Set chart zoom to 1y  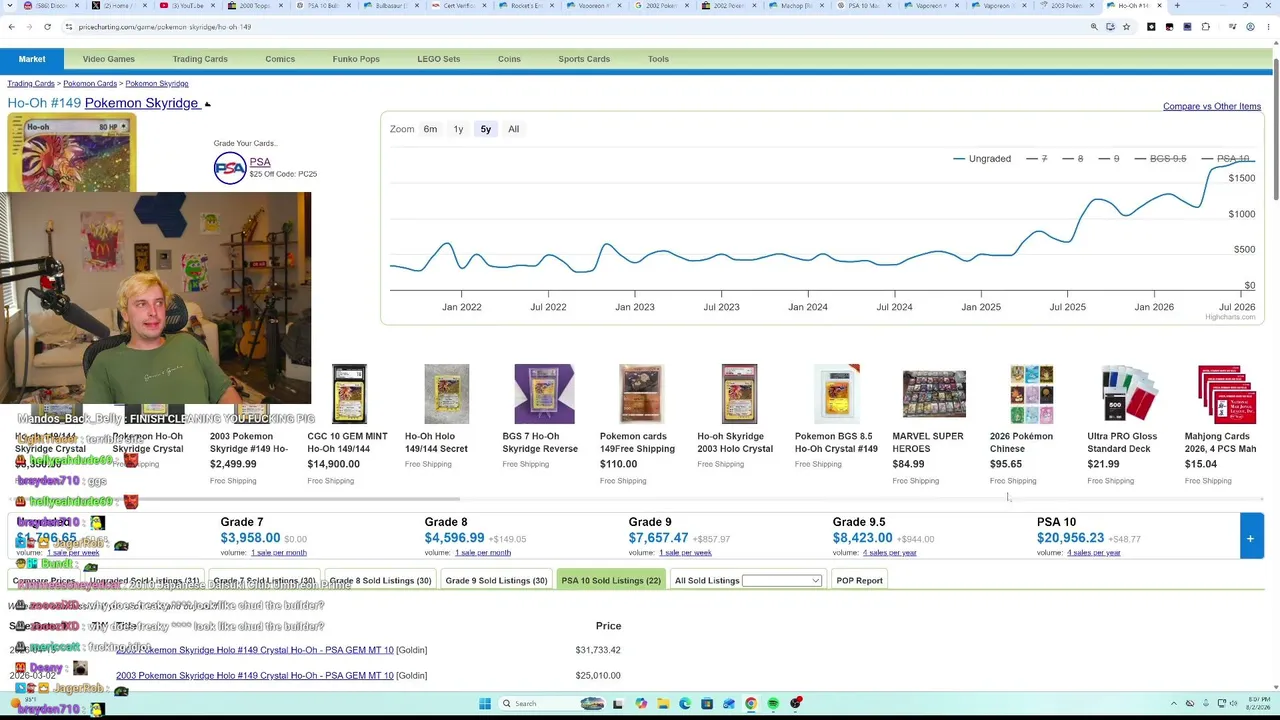click(458, 129)
